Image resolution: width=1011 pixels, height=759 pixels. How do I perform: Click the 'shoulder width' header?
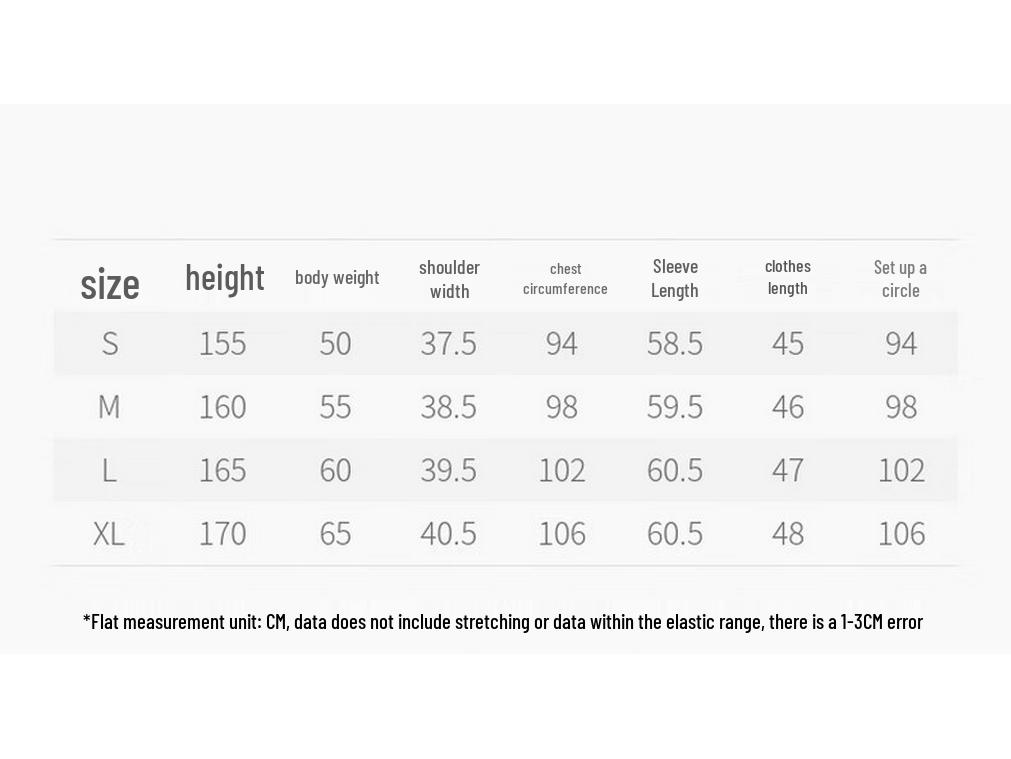tap(449, 279)
